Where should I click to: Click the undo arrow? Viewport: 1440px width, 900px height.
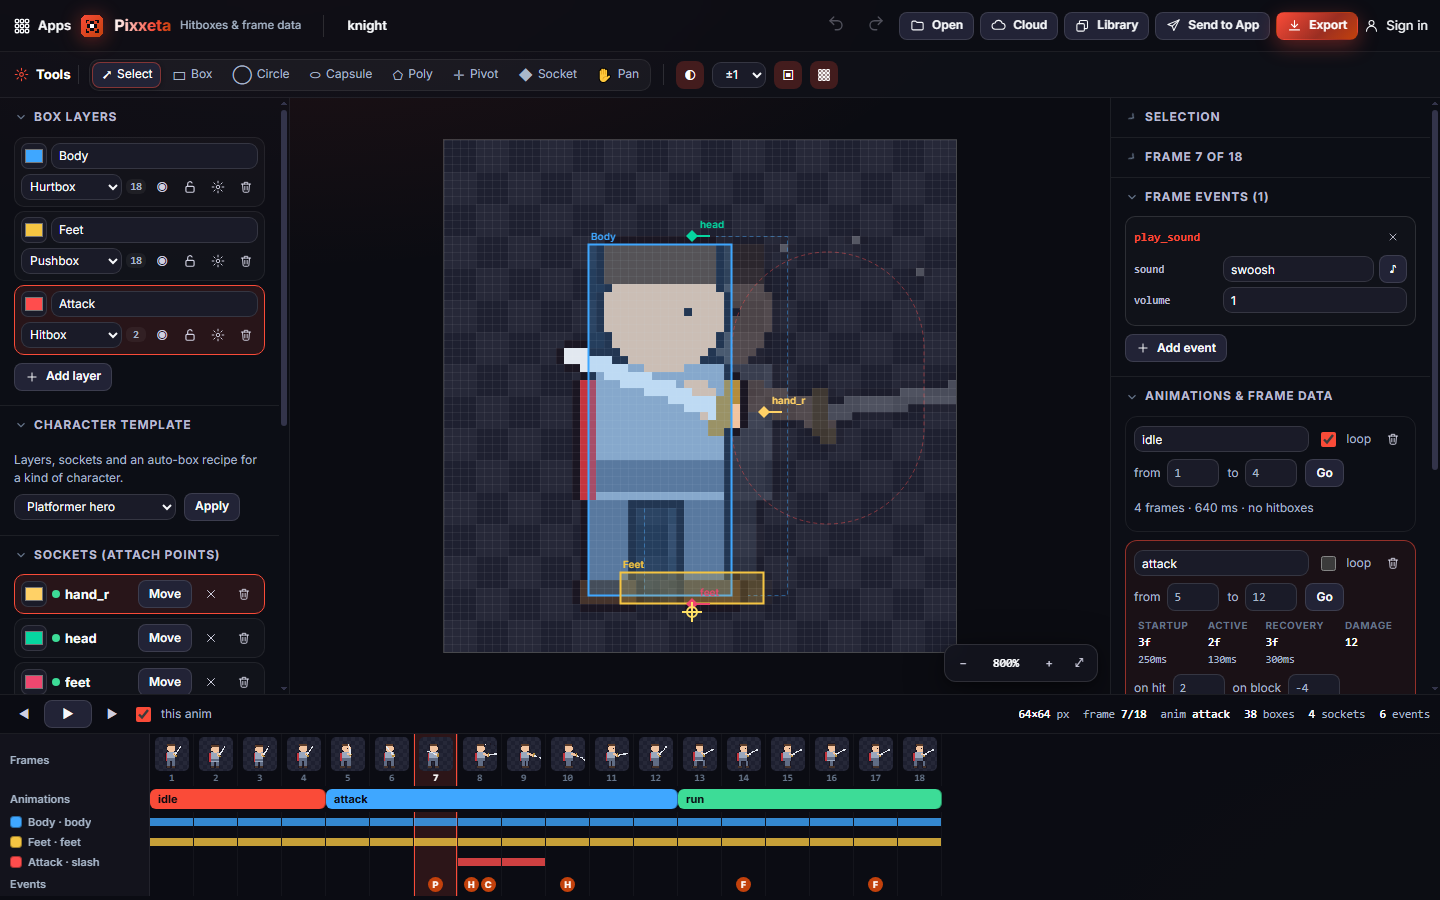[836, 25]
